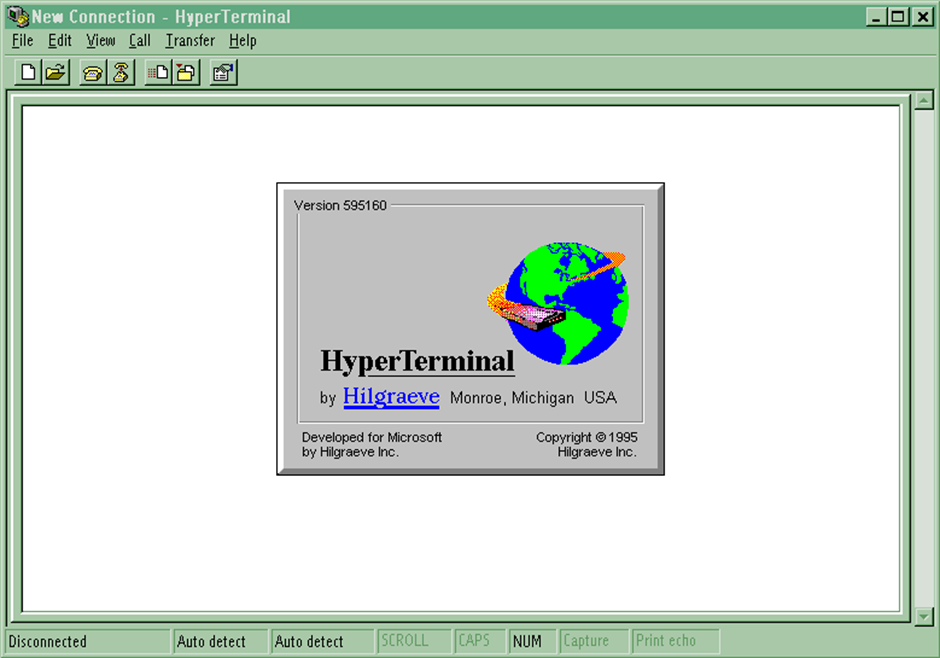Select the New connection icon
Screen dimensions: 940x658
[x=27, y=71]
